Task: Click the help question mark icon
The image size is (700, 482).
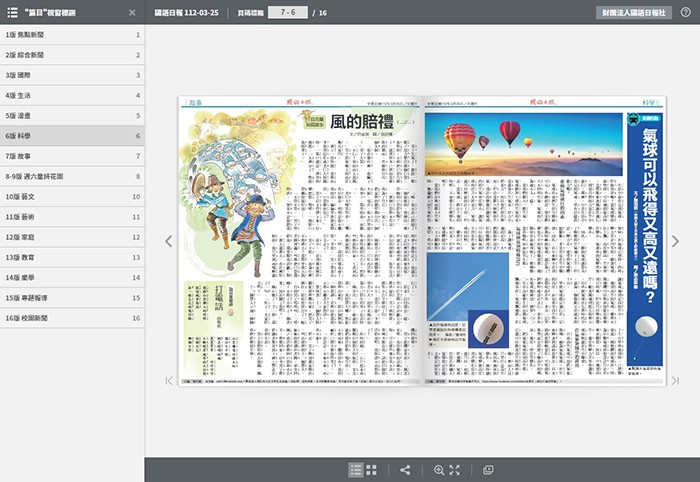Action: coord(685,12)
